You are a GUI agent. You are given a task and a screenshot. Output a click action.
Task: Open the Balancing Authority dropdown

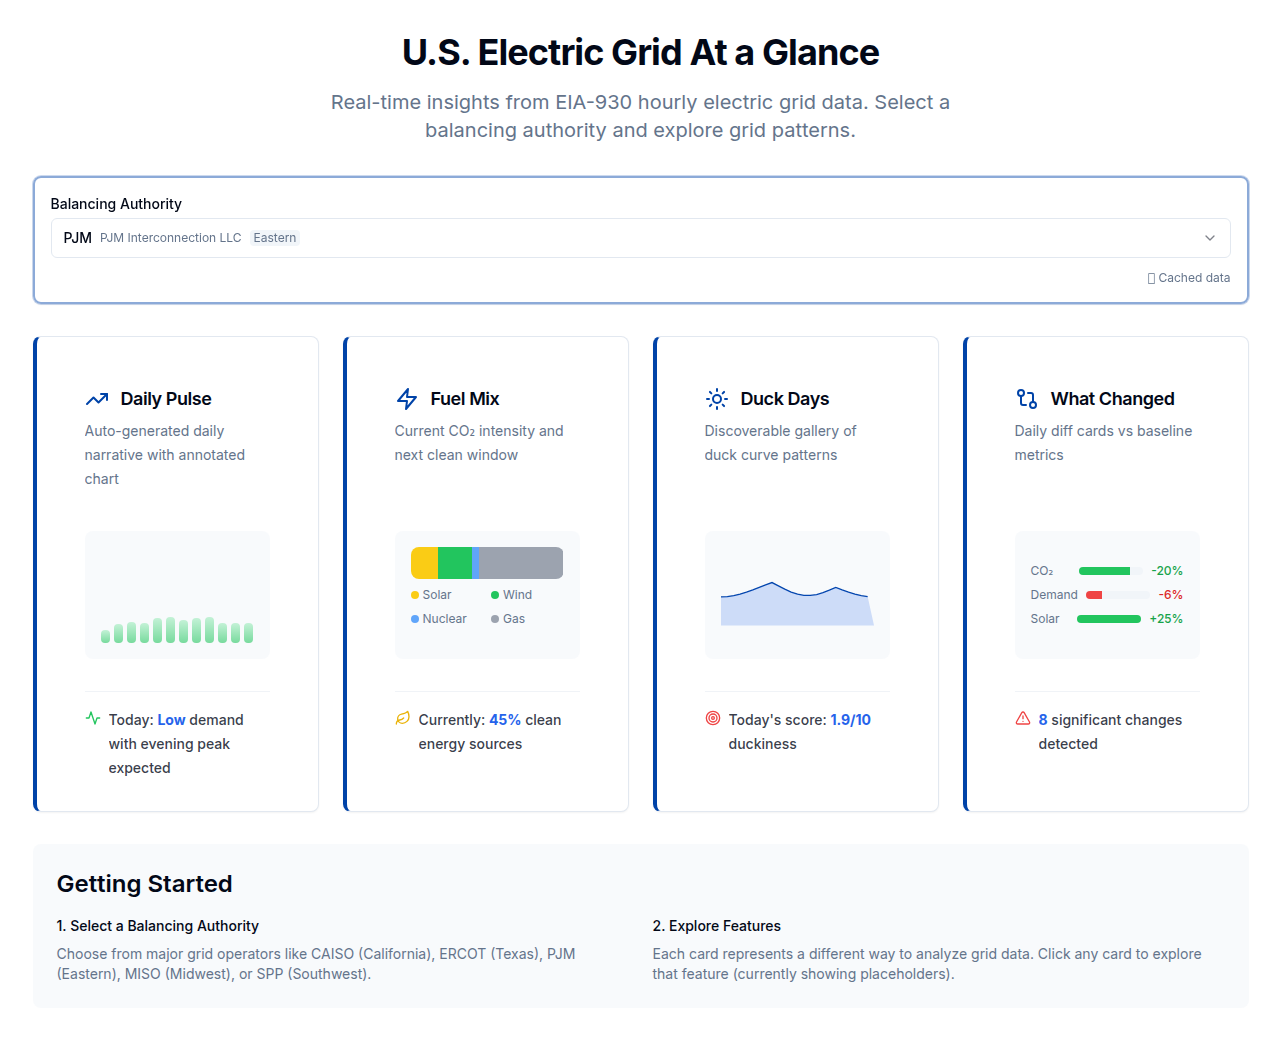pyautogui.click(x=1210, y=238)
